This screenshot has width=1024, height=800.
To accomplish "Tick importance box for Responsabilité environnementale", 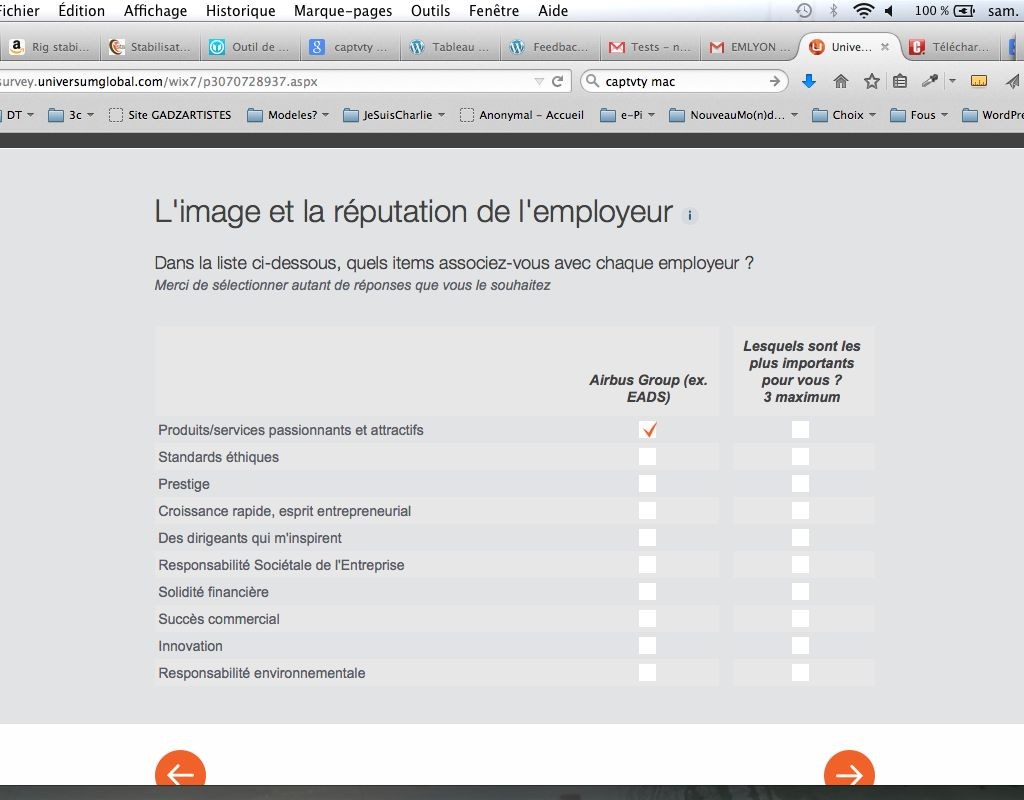I will [x=801, y=673].
